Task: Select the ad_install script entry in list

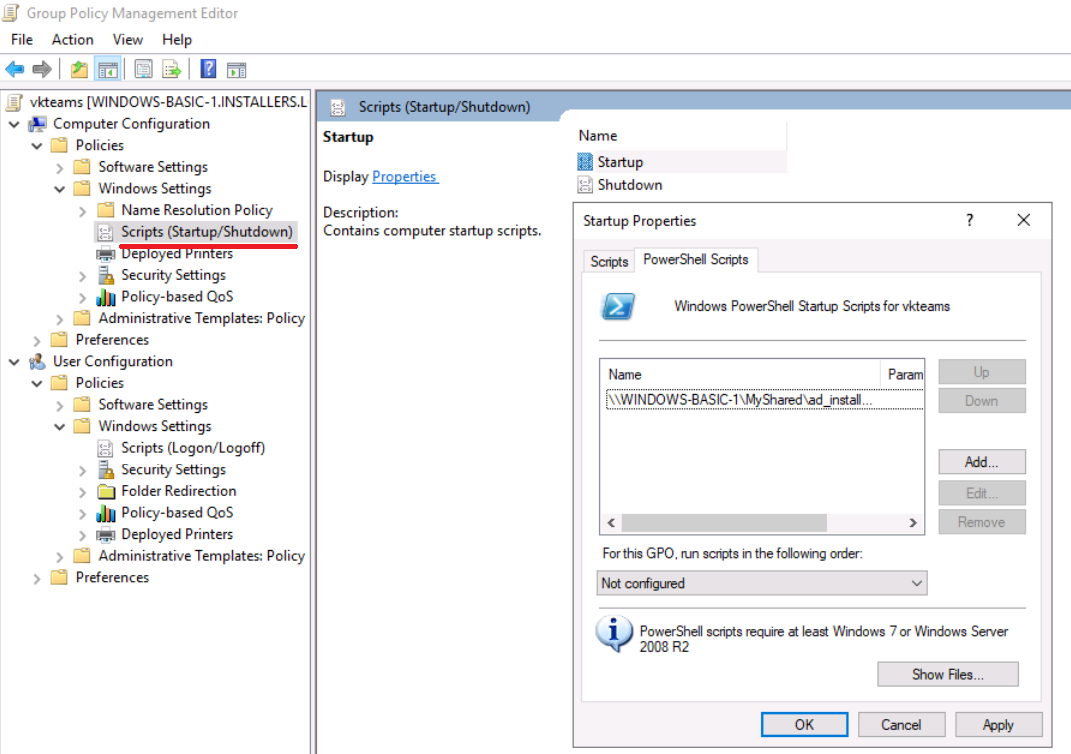Action: pyautogui.click(x=740, y=400)
